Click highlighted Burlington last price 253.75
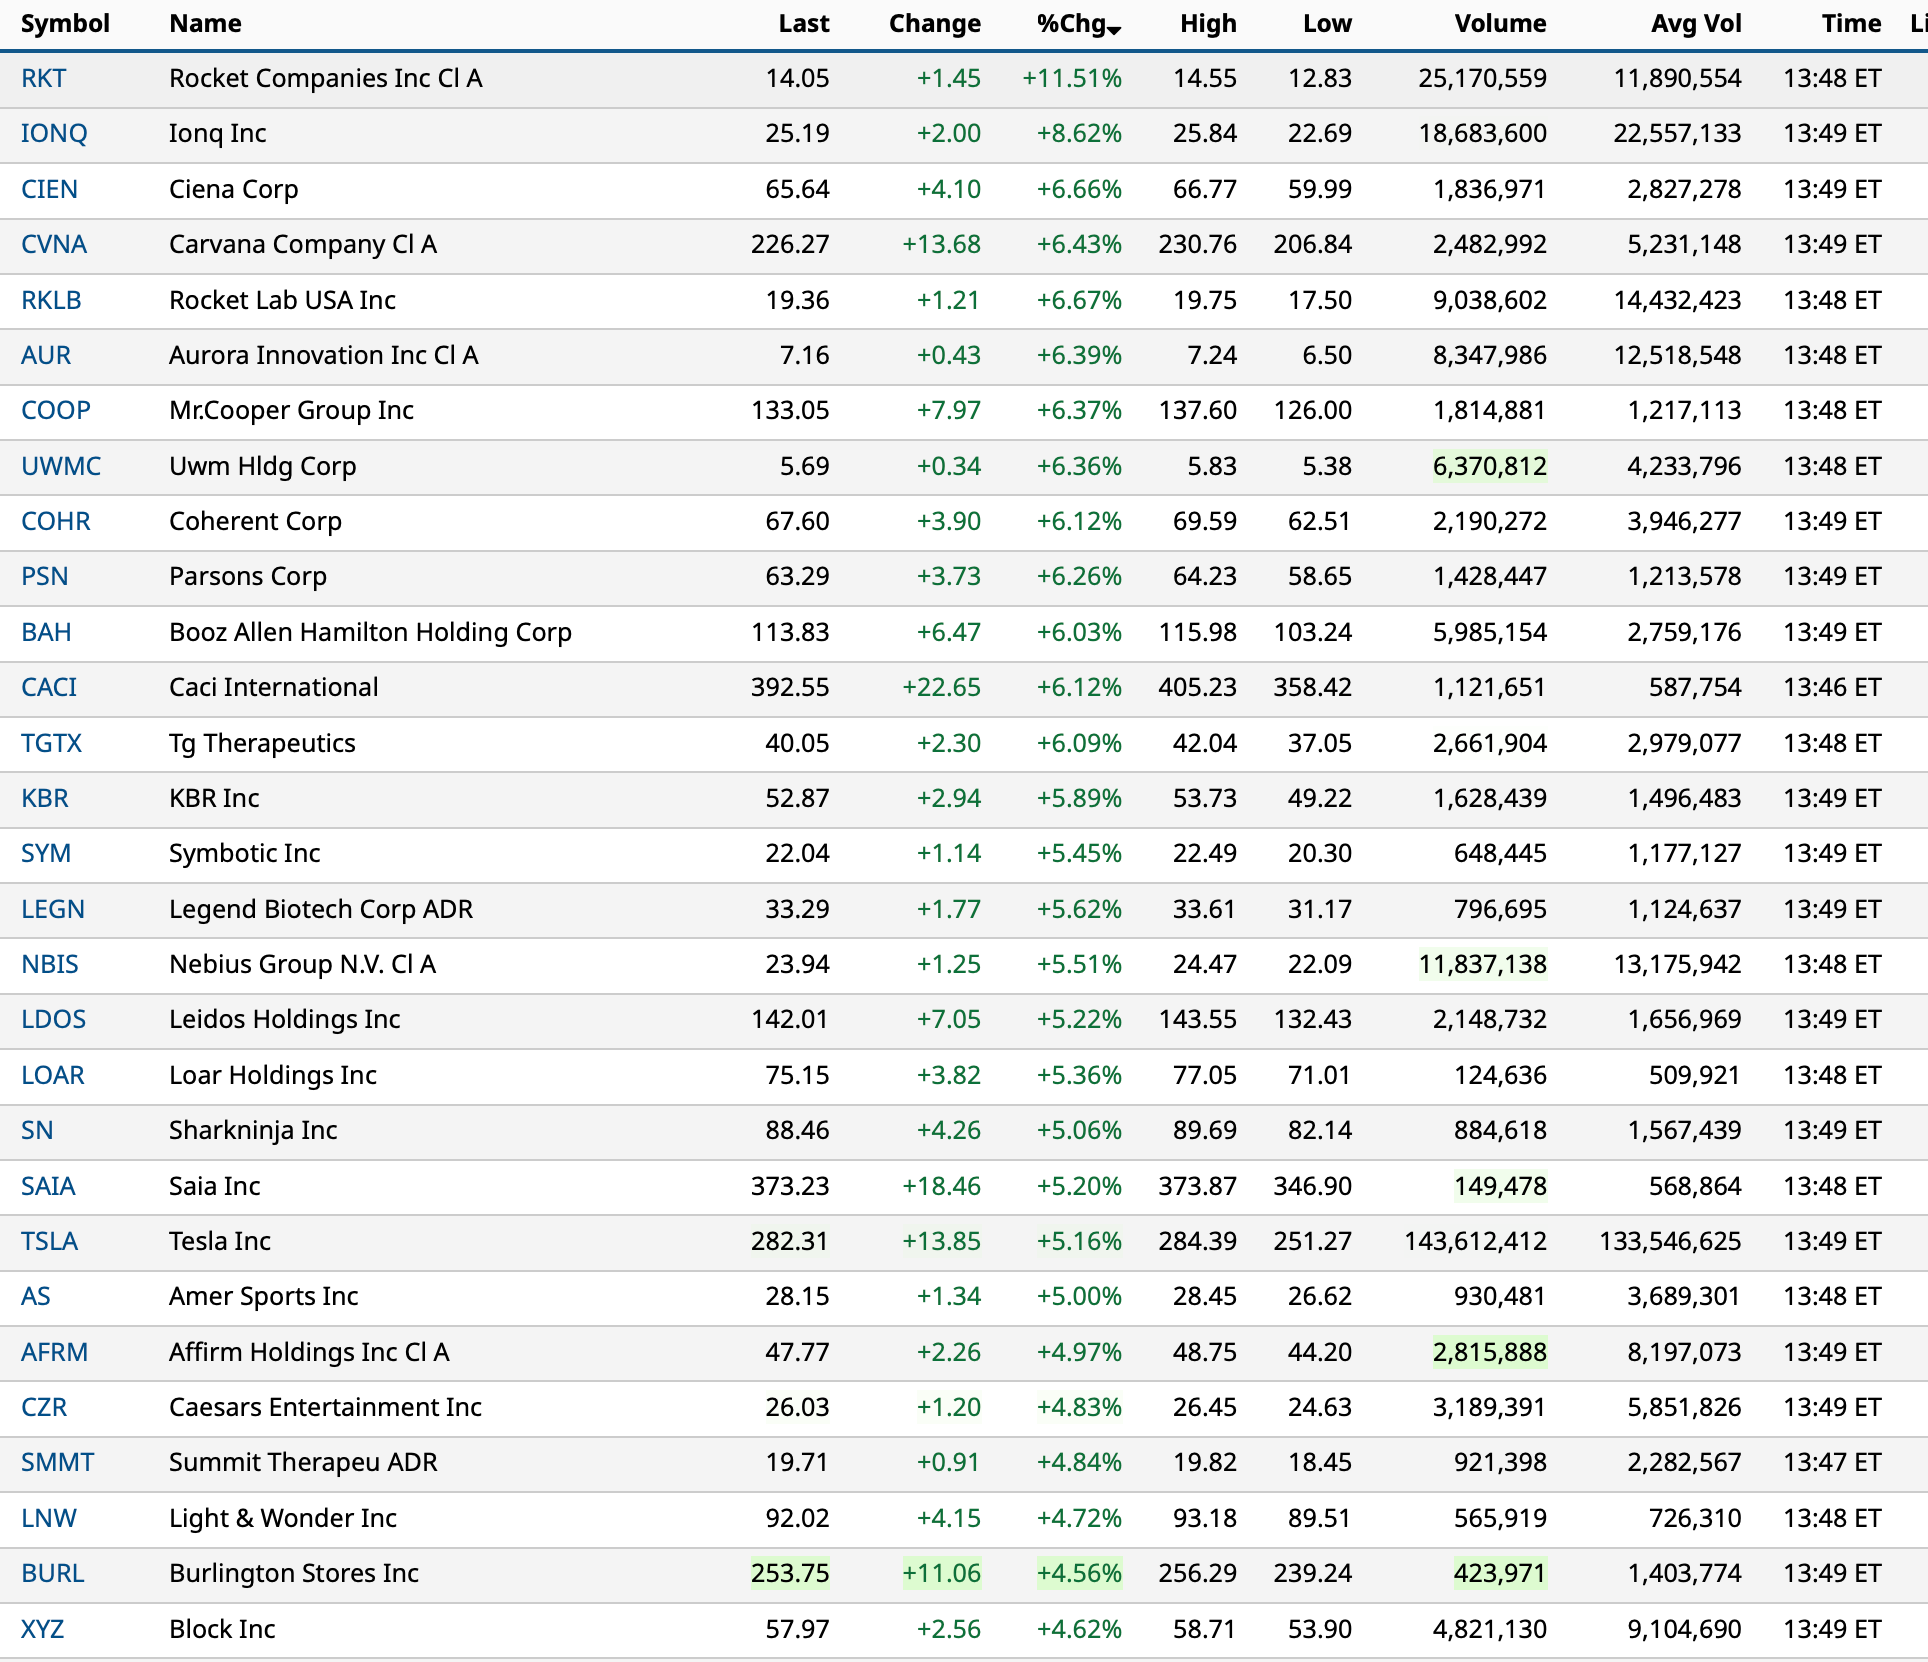This screenshot has width=1928, height=1662. click(x=789, y=1574)
